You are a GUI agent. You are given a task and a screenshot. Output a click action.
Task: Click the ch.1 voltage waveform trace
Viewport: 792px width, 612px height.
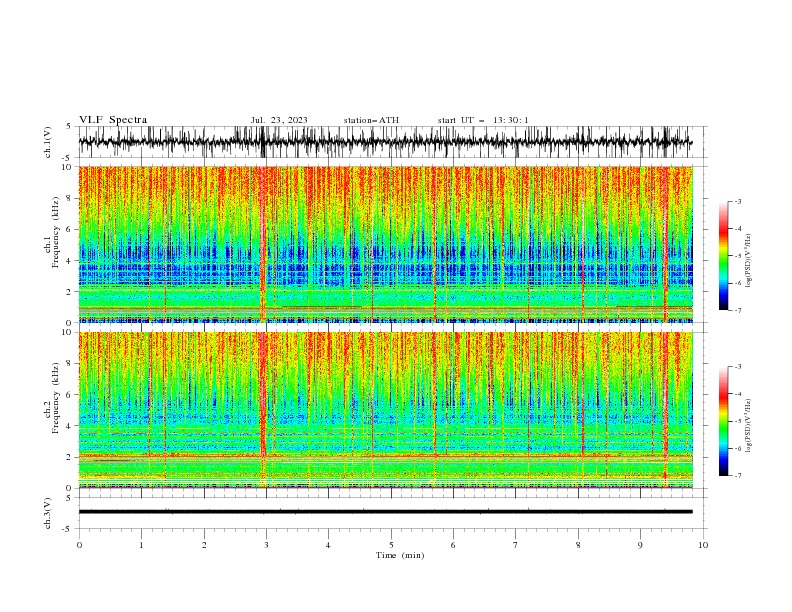click(x=385, y=142)
